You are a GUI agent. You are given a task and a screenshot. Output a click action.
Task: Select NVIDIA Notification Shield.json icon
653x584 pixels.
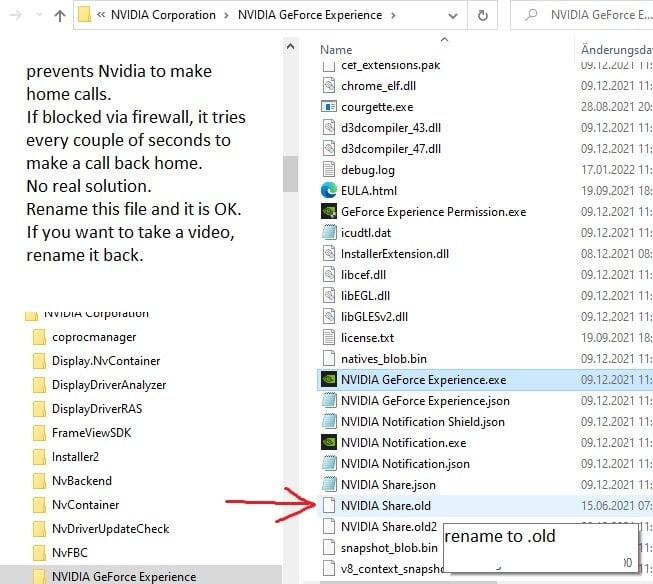[x=329, y=422]
